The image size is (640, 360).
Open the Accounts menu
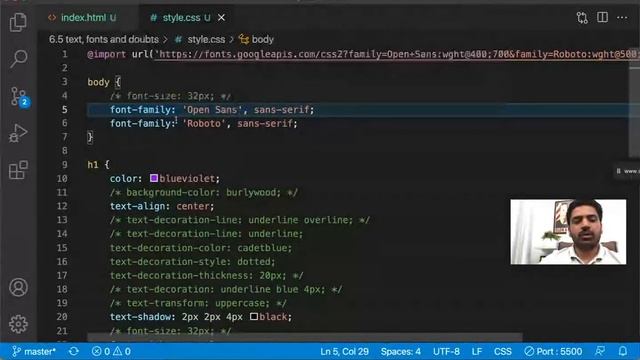point(18,287)
